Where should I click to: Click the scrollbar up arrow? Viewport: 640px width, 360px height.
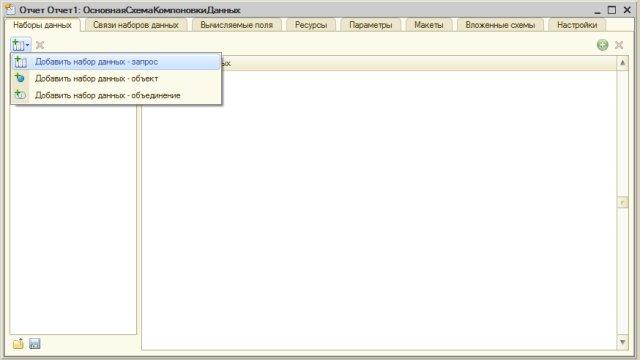[x=622, y=63]
